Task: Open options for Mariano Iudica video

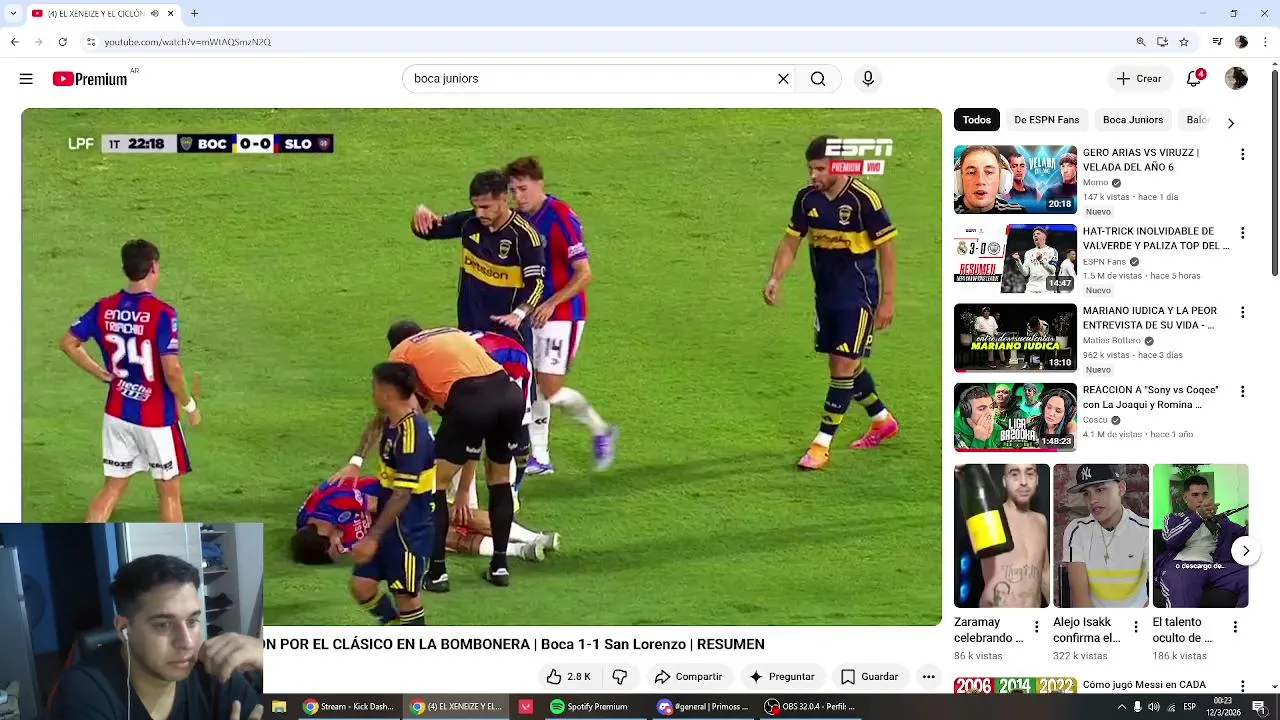Action: pos(1242,312)
